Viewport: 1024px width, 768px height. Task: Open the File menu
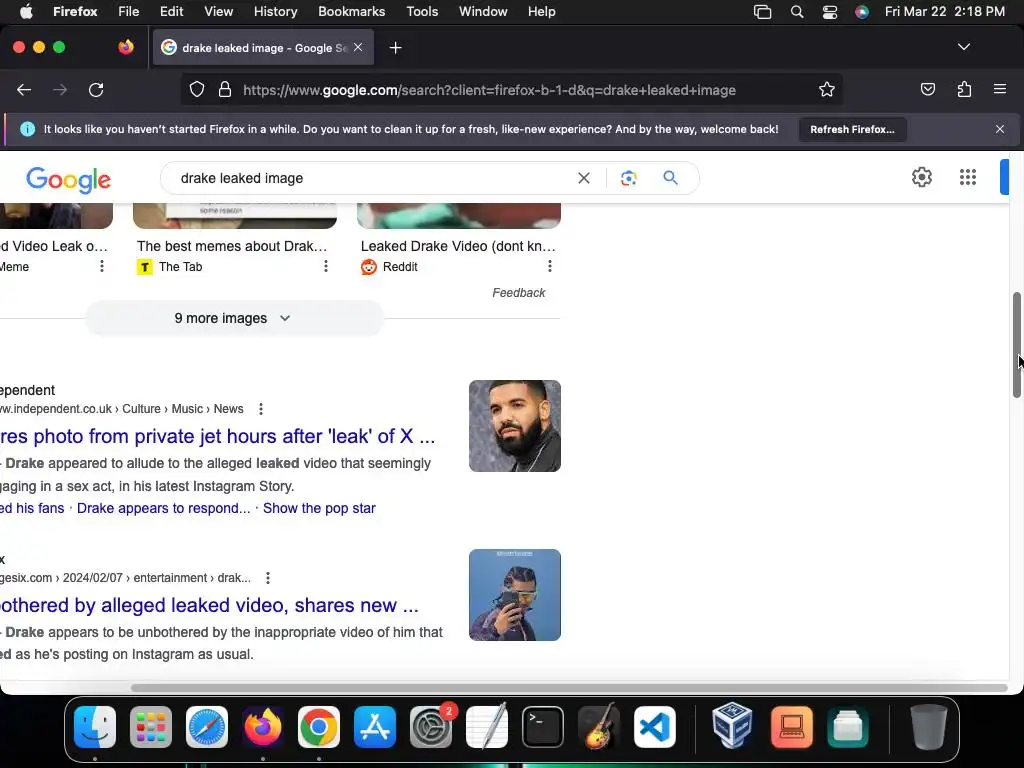point(129,12)
